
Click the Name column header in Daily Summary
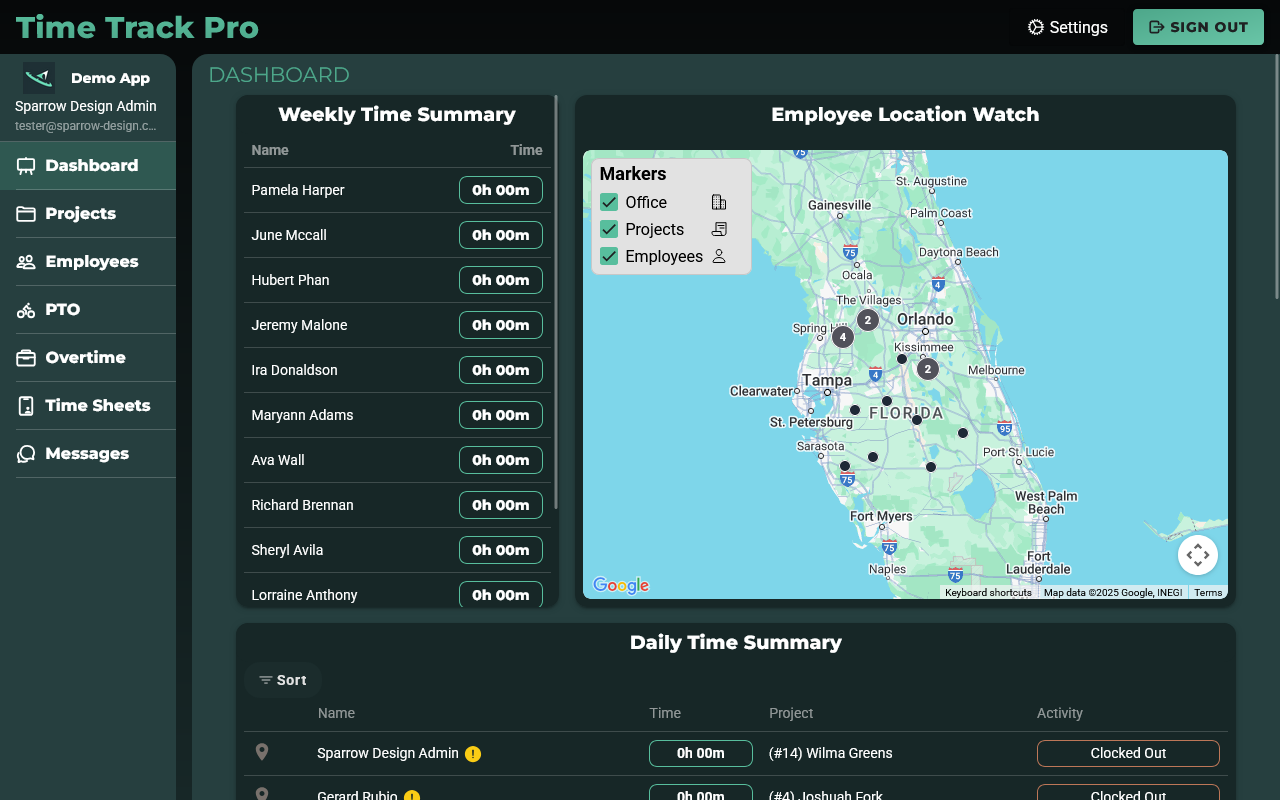click(x=336, y=713)
